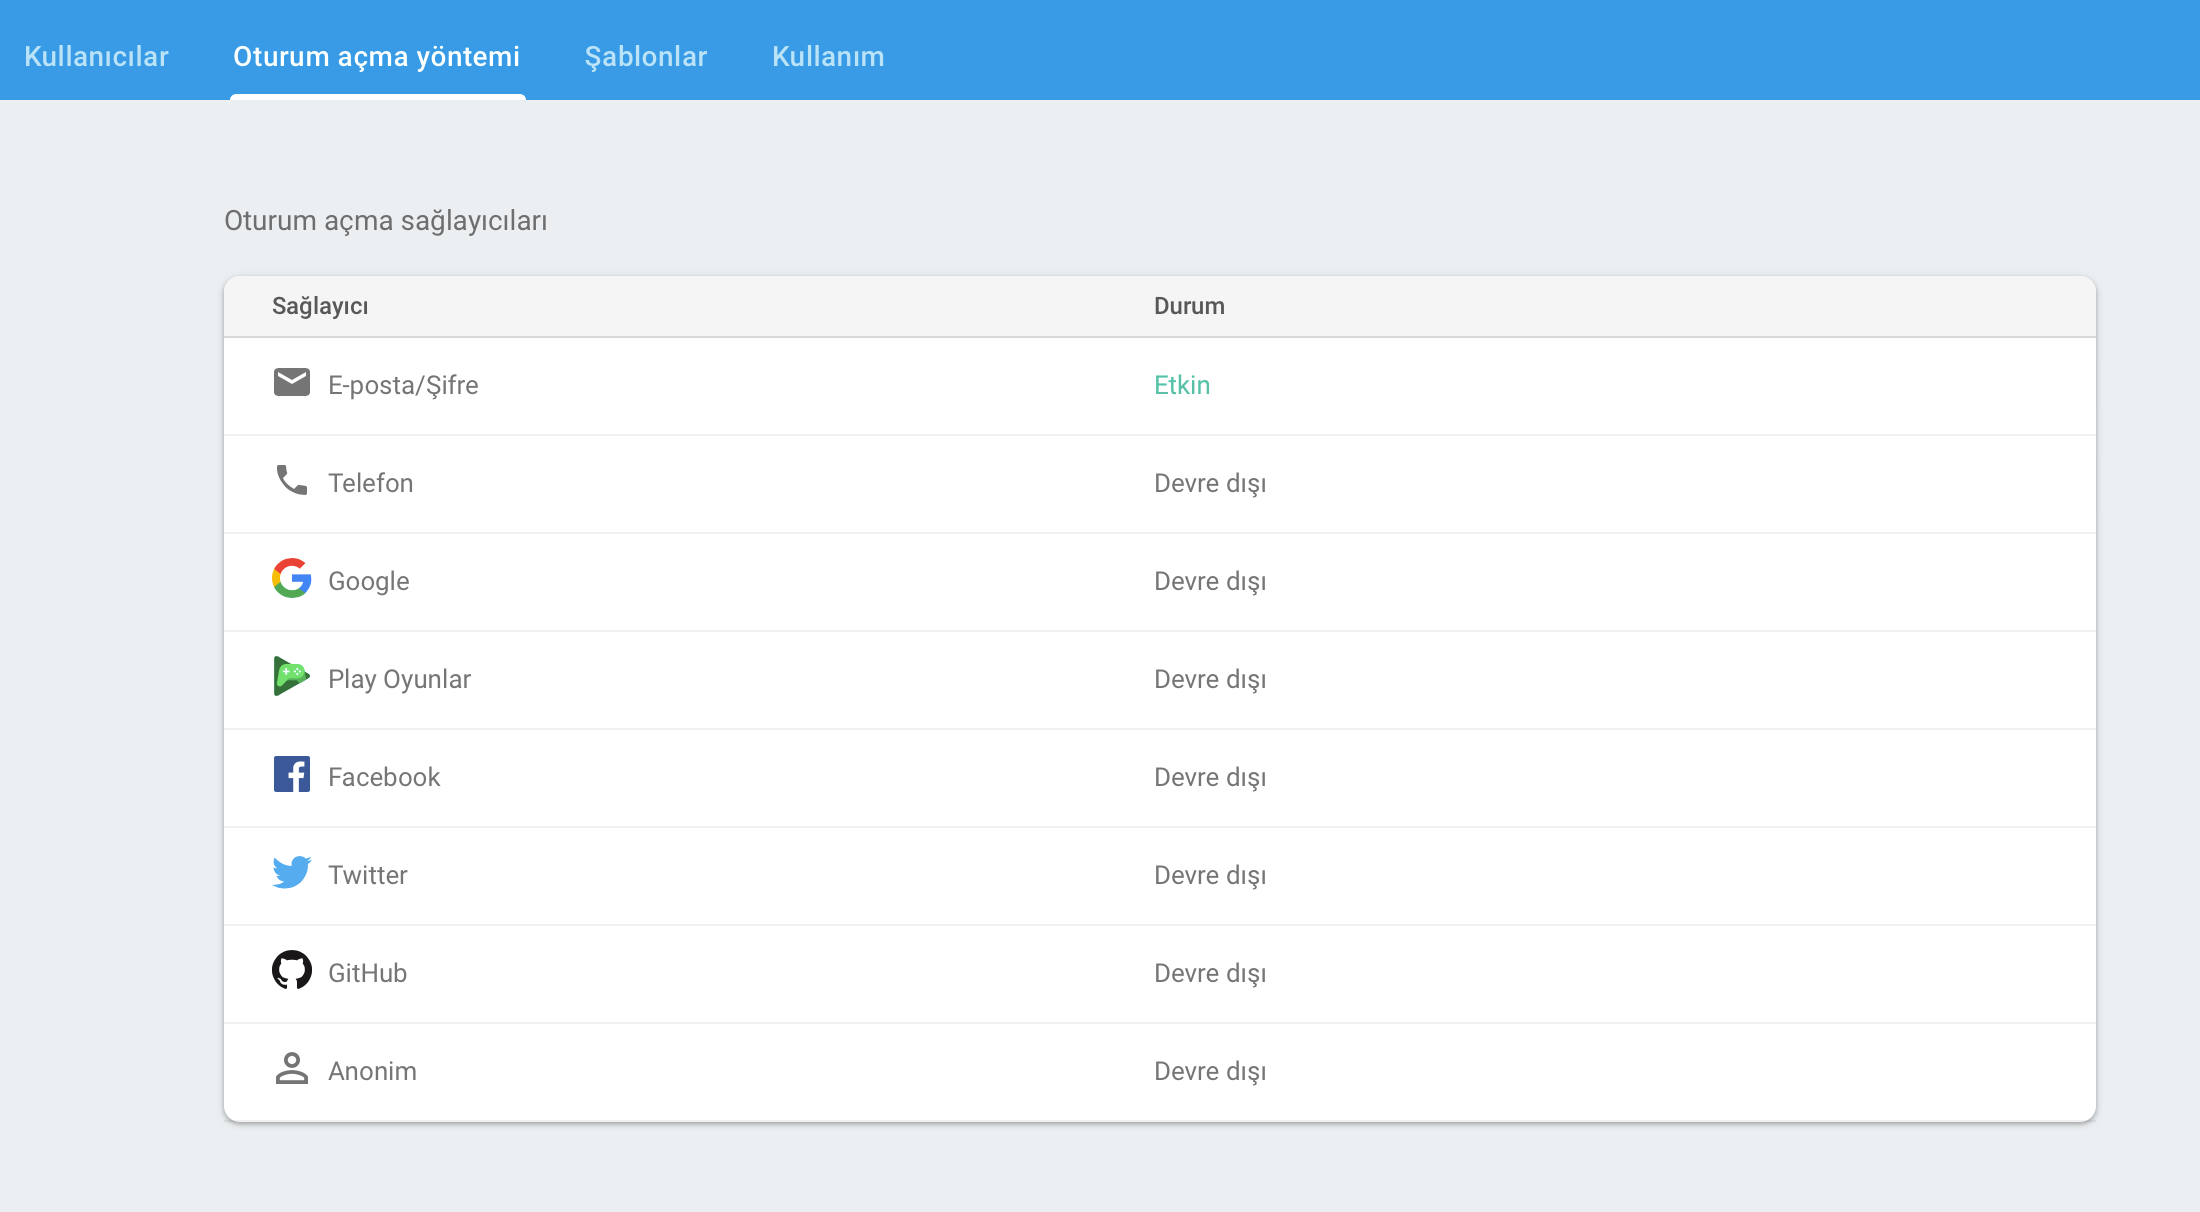The height and width of the screenshot is (1212, 2200).
Task: Select the Play Oyunlar provider label
Action: click(399, 679)
